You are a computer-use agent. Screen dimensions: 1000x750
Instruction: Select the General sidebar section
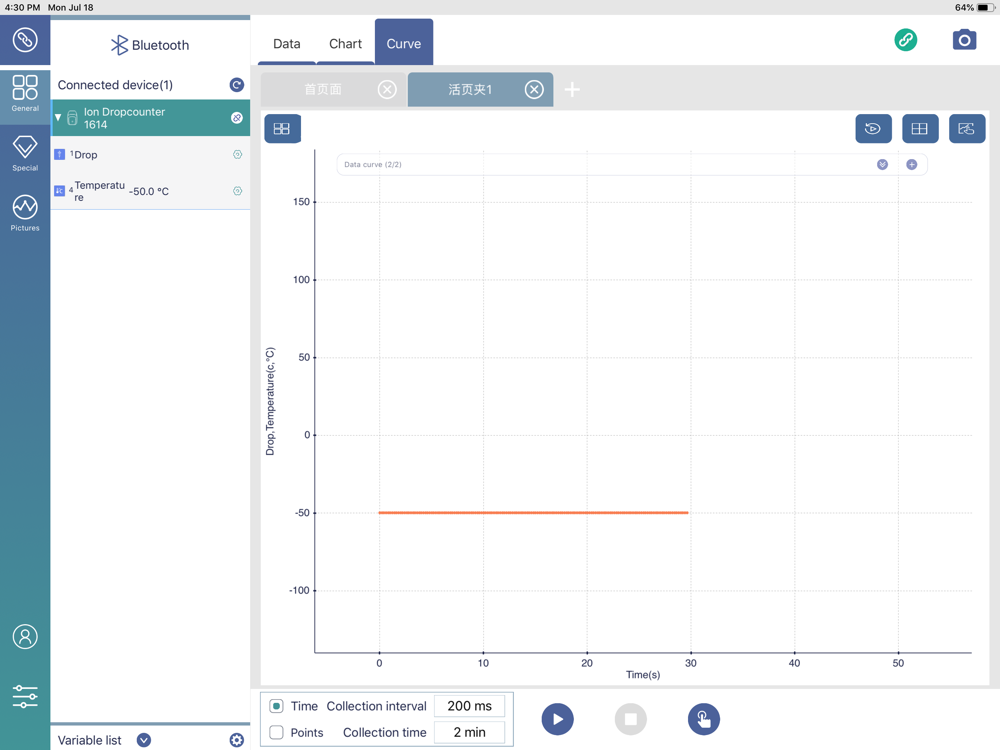pos(25,93)
